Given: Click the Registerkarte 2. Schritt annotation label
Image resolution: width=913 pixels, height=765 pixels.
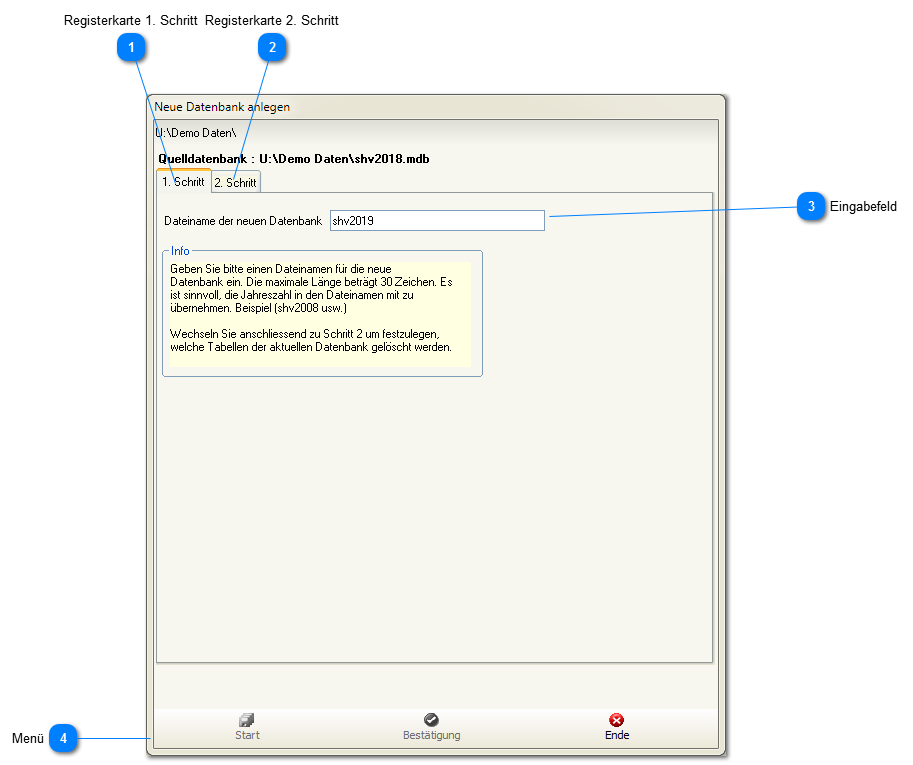Looking at the screenshot, I should pos(272,21).
